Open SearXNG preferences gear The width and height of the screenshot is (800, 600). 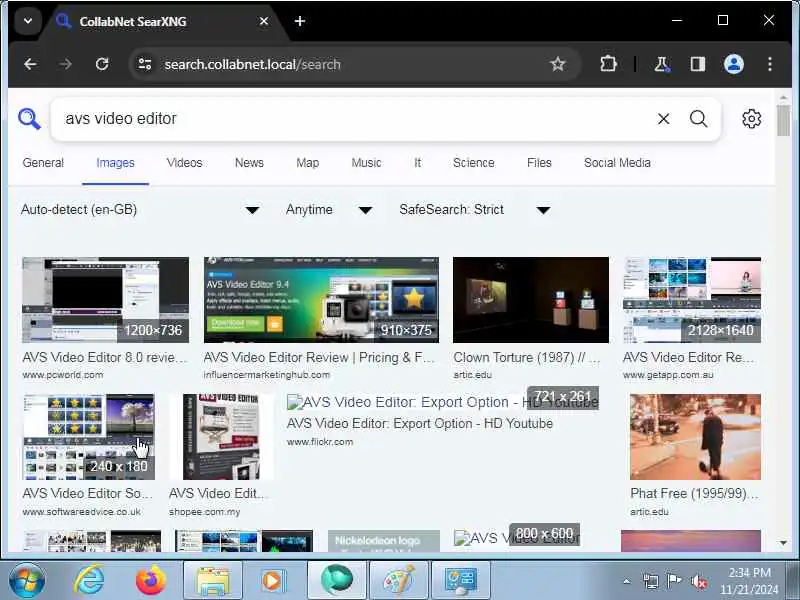coord(751,119)
